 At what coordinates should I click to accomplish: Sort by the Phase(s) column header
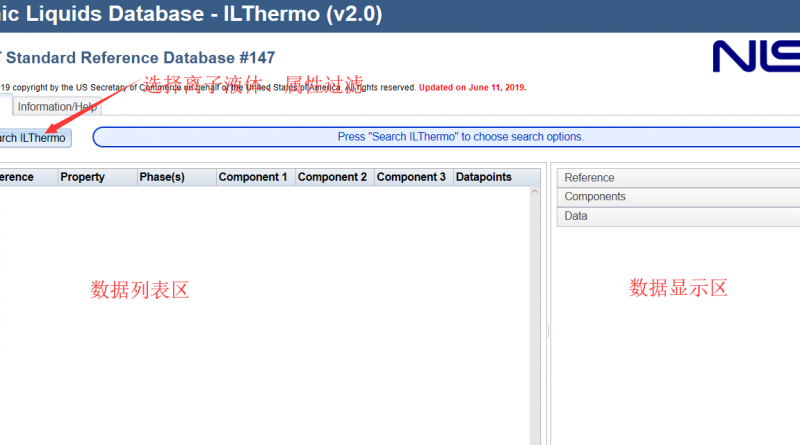point(177,177)
